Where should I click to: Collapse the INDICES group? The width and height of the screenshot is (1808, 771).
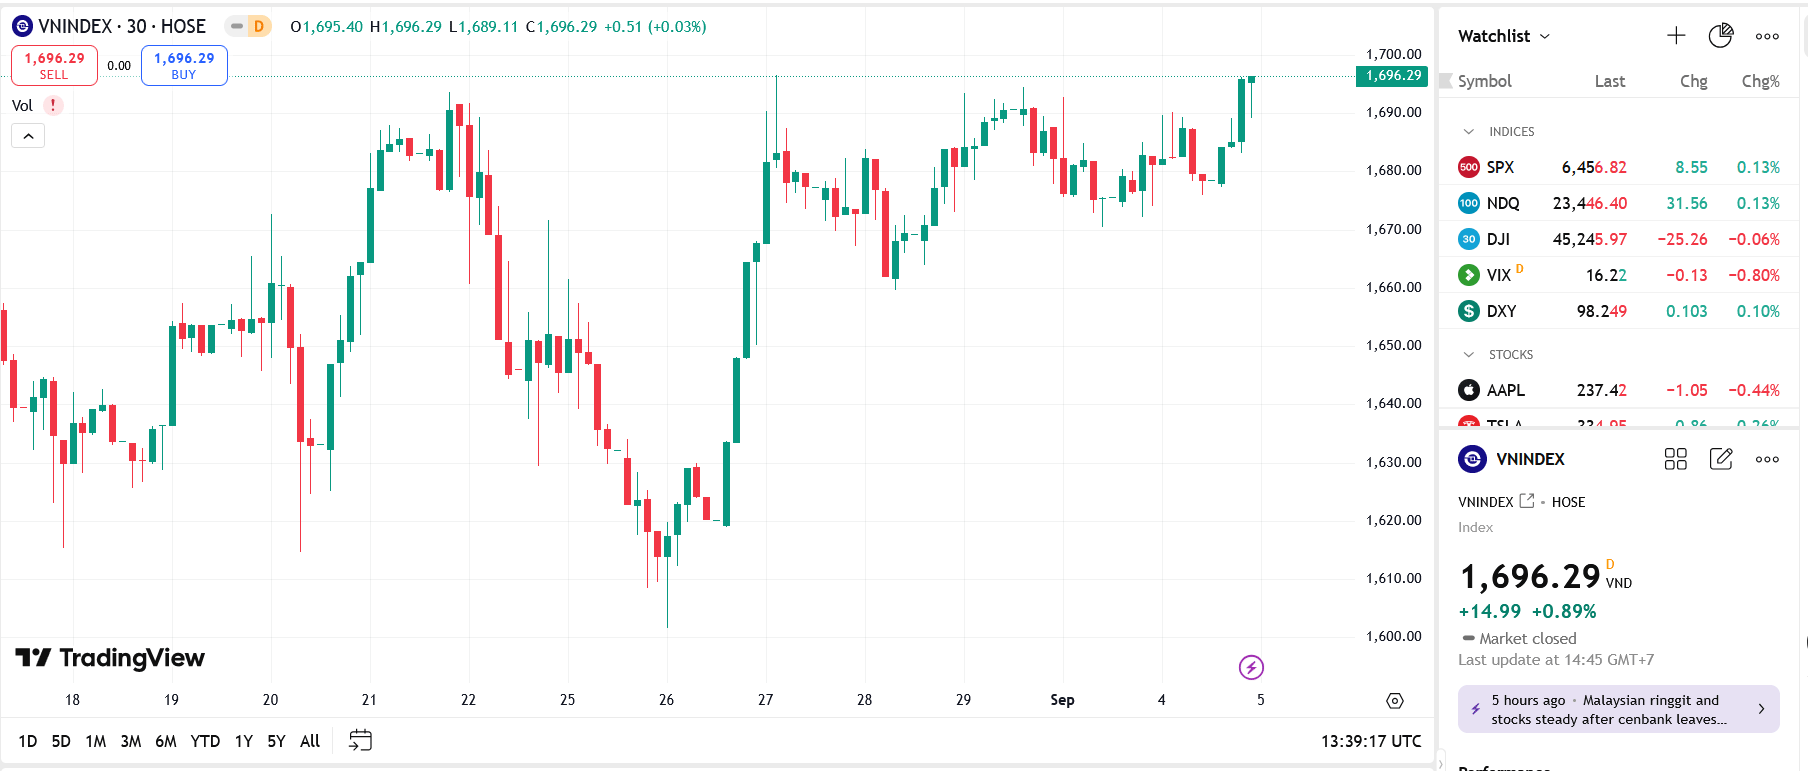pyautogui.click(x=1468, y=132)
